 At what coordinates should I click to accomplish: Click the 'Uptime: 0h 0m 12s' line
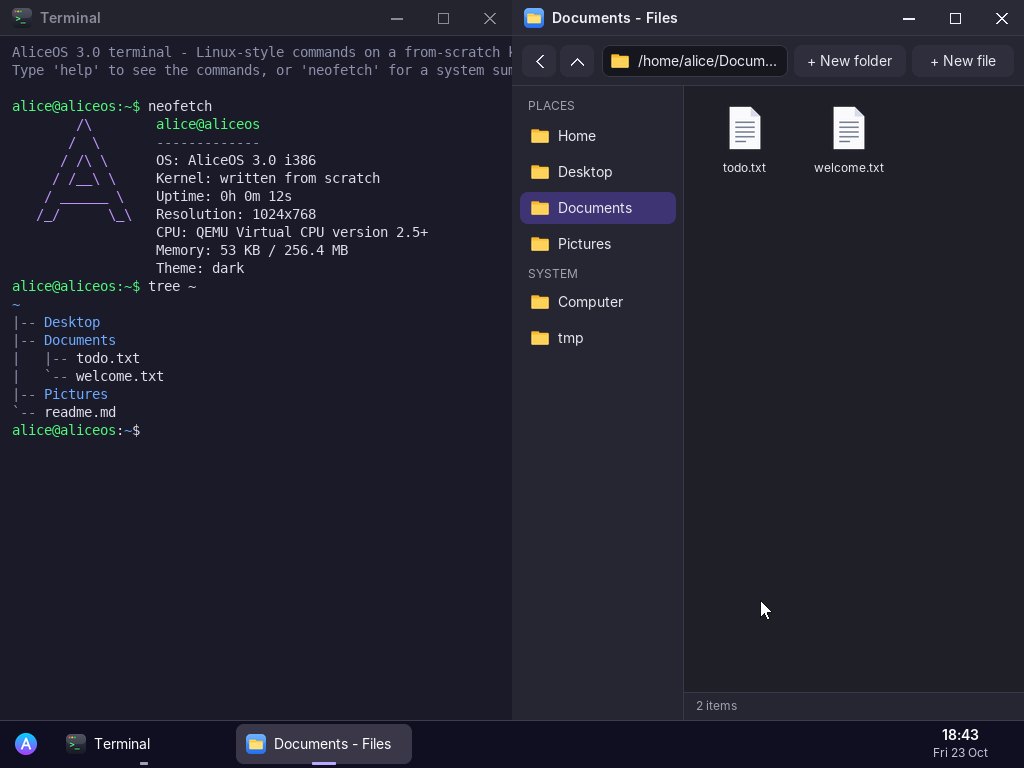pyautogui.click(x=224, y=196)
